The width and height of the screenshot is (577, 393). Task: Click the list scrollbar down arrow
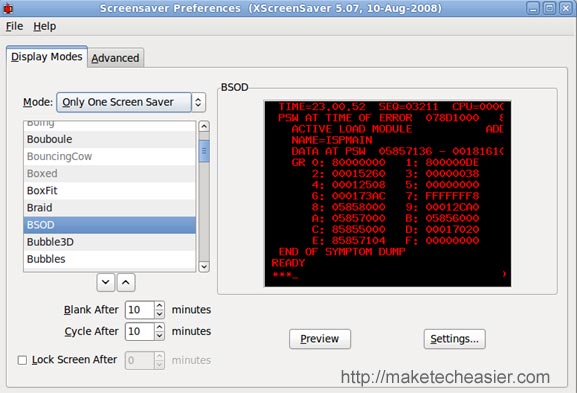(204, 266)
